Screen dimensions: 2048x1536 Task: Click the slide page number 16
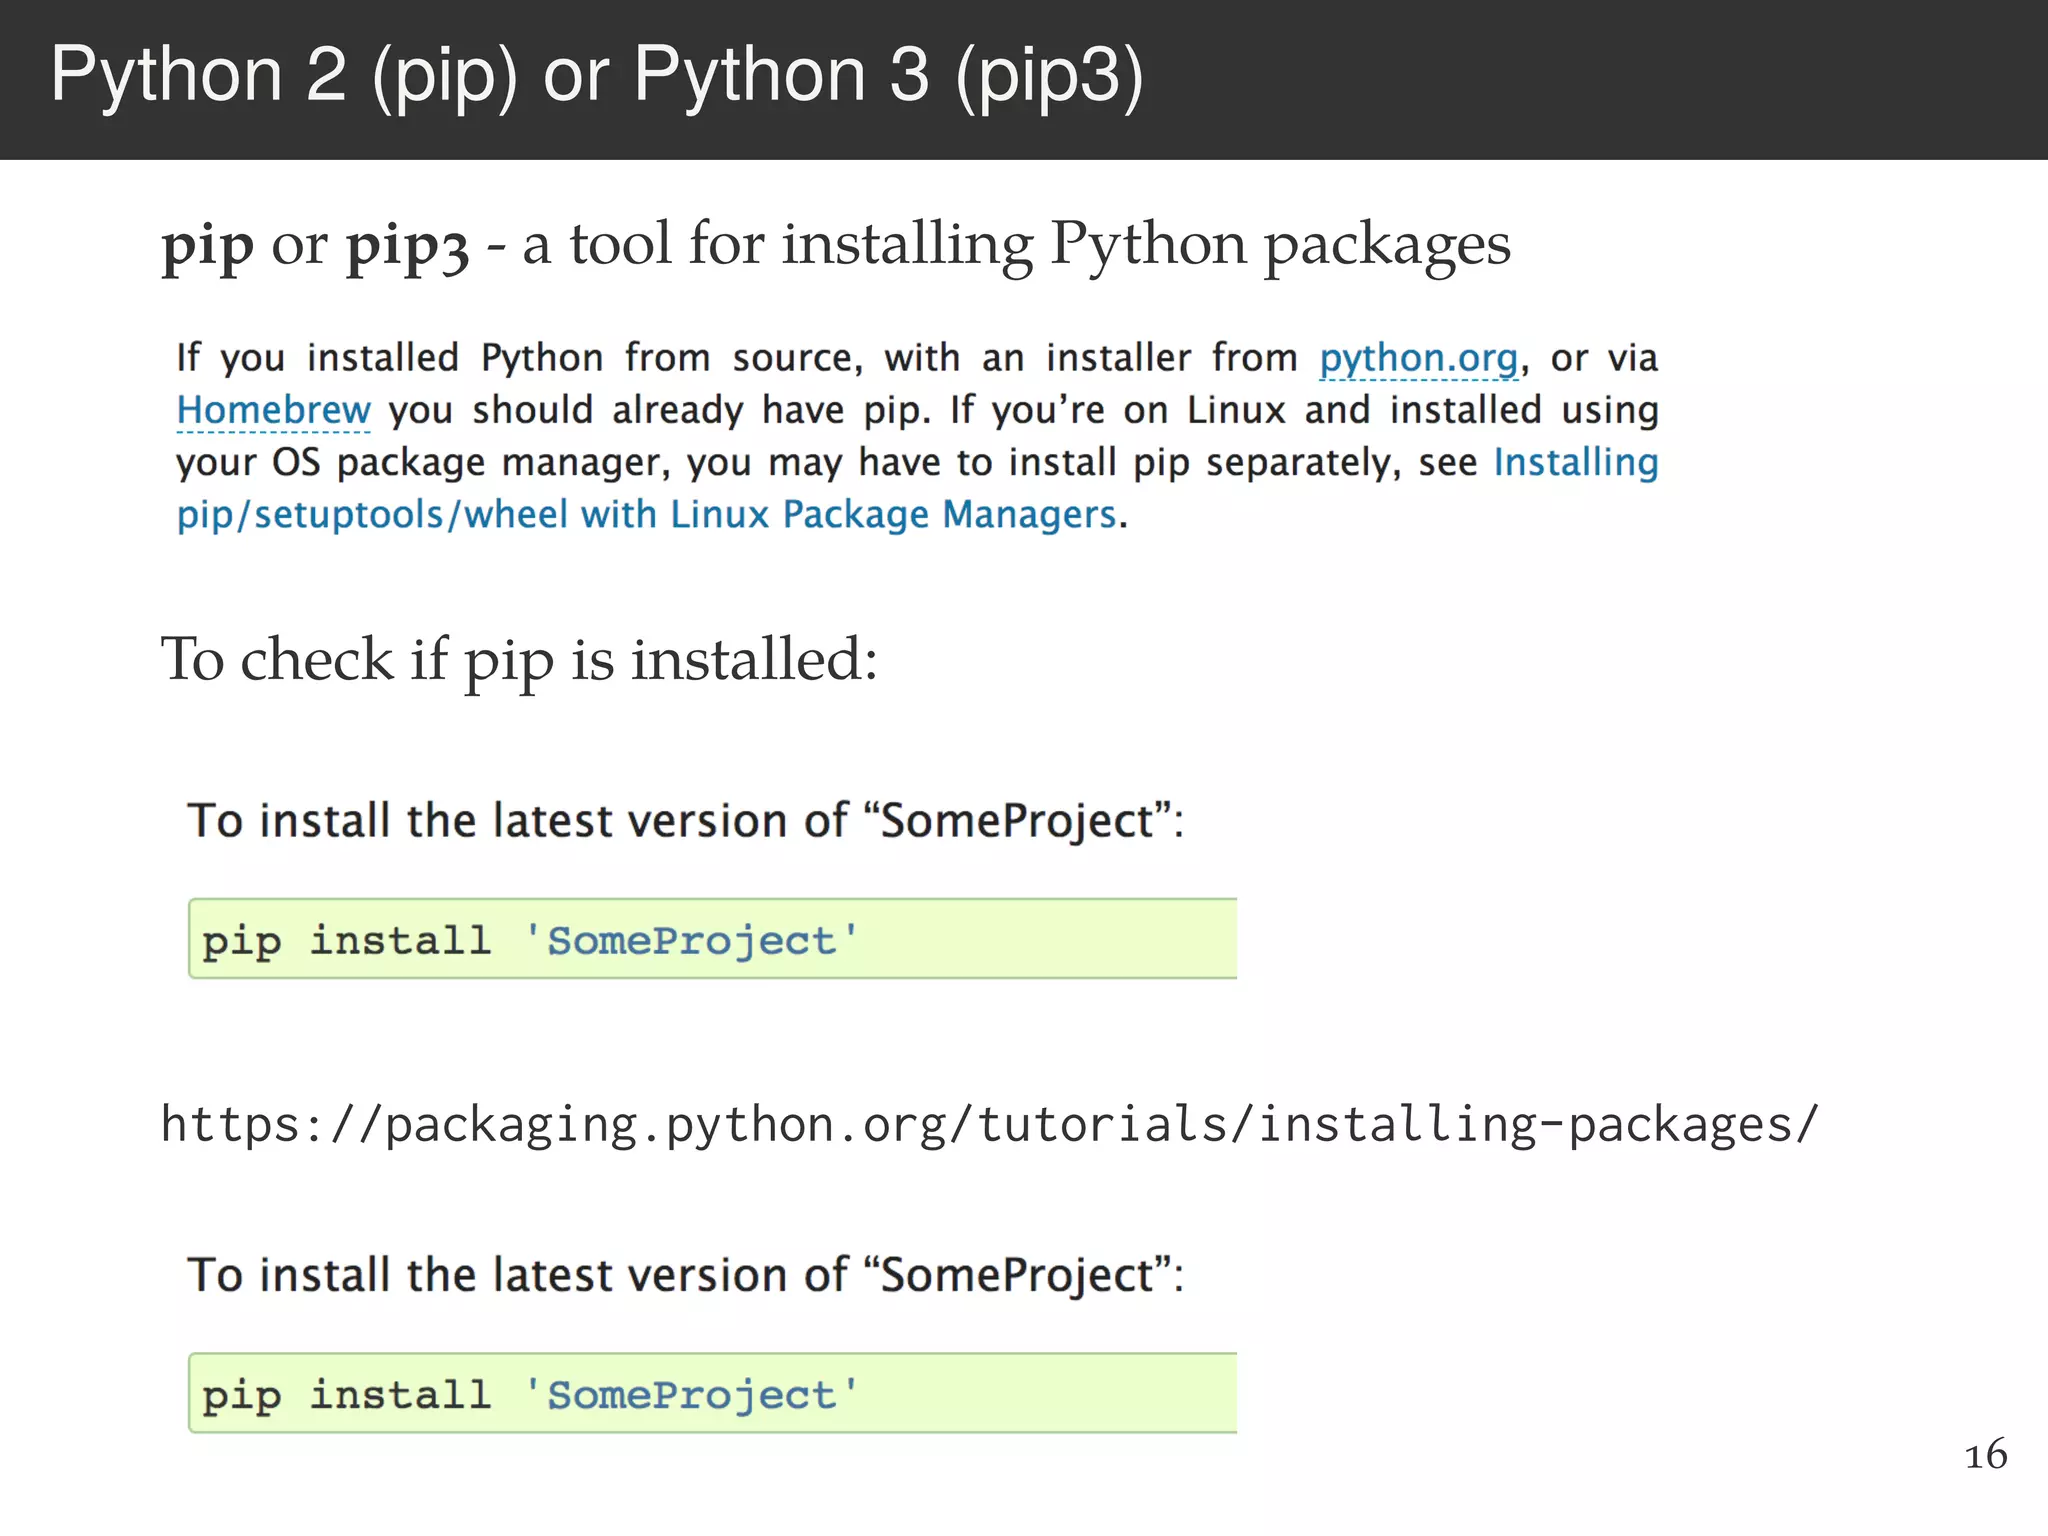[1986, 1455]
